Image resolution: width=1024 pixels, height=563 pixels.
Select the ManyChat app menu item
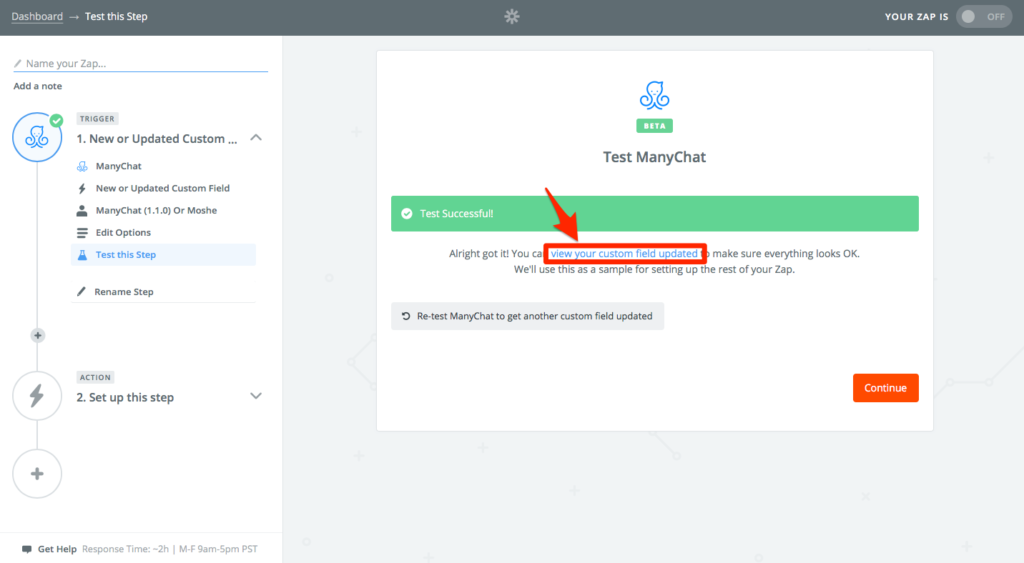click(118, 166)
